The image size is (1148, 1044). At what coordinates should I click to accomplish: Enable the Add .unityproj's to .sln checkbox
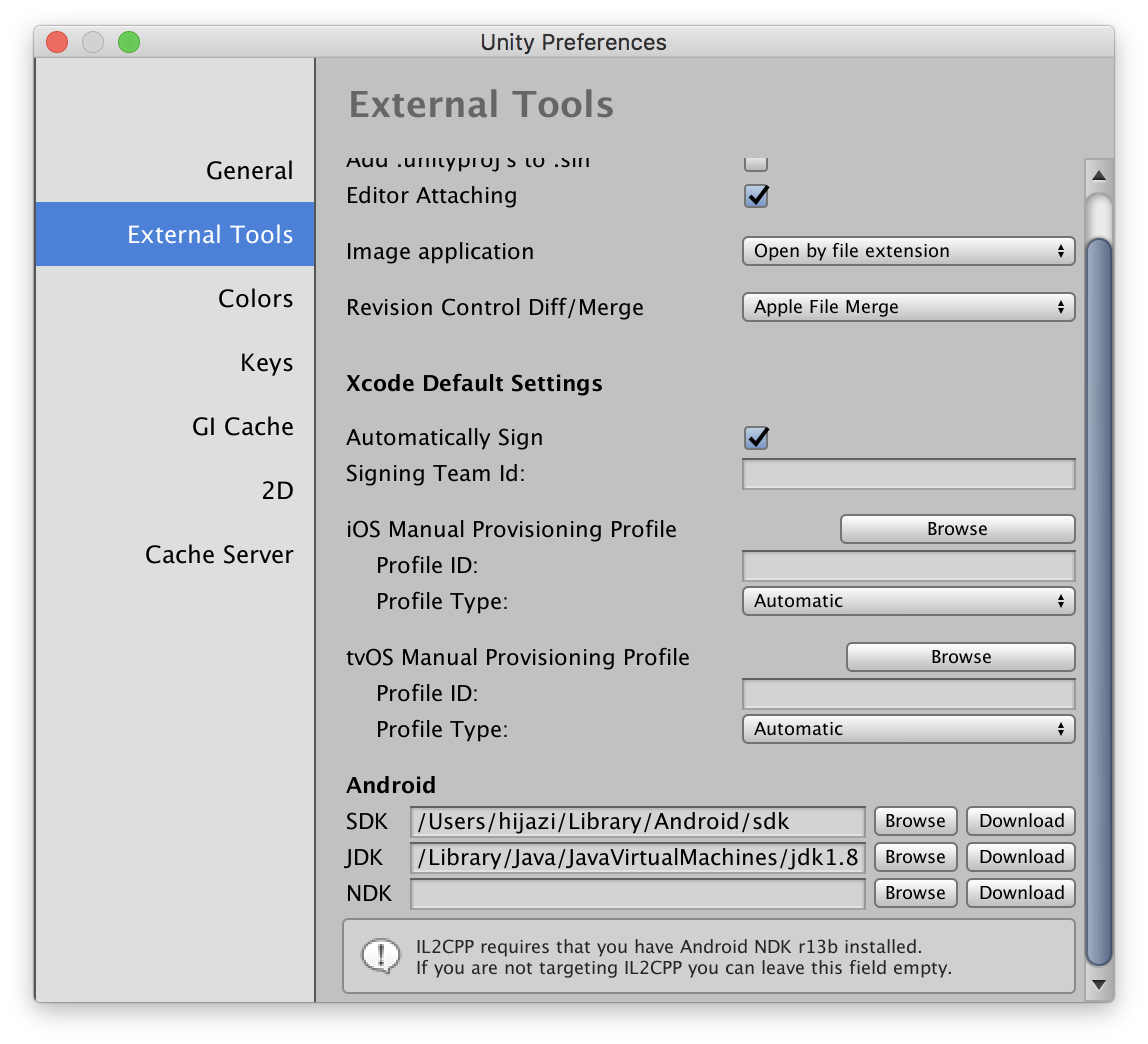(756, 163)
